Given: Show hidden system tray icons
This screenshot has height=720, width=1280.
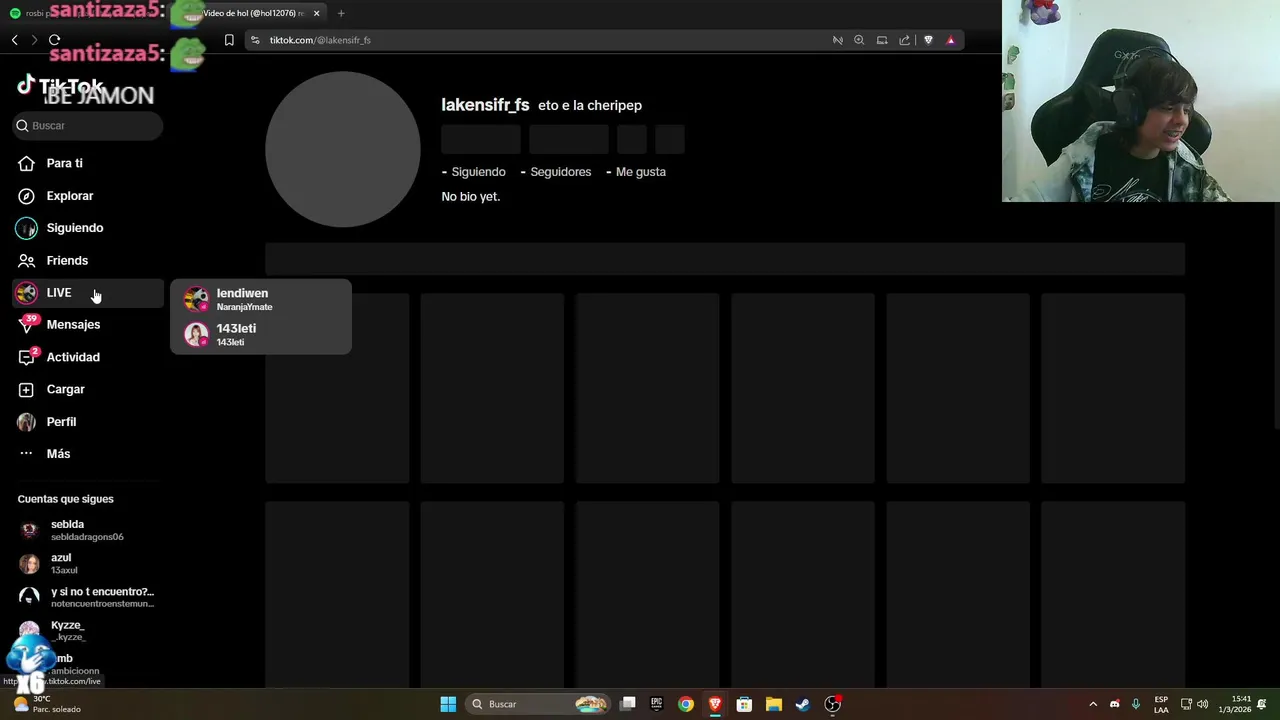Looking at the screenshot, I should 1093,704.
